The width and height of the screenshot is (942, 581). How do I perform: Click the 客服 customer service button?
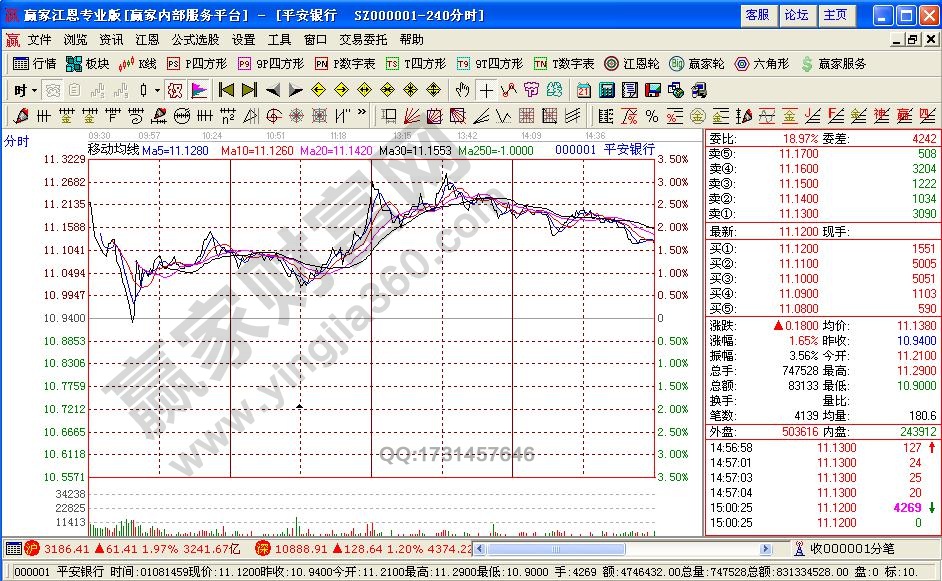(x=757, y=15)
